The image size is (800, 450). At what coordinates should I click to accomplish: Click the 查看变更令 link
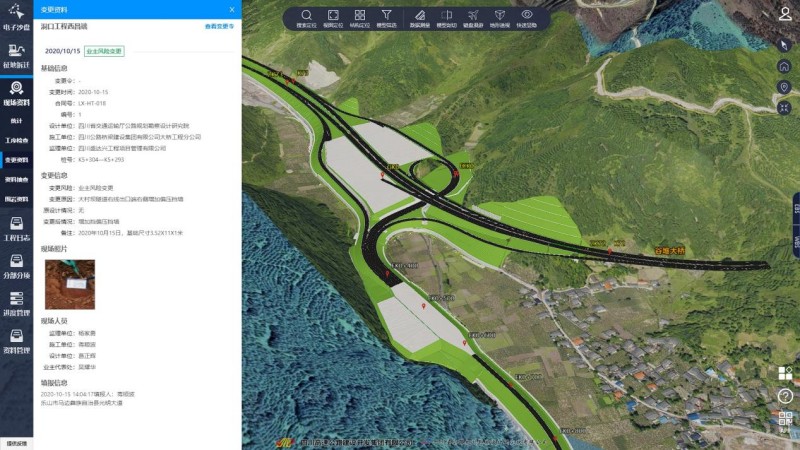[219, 26]
